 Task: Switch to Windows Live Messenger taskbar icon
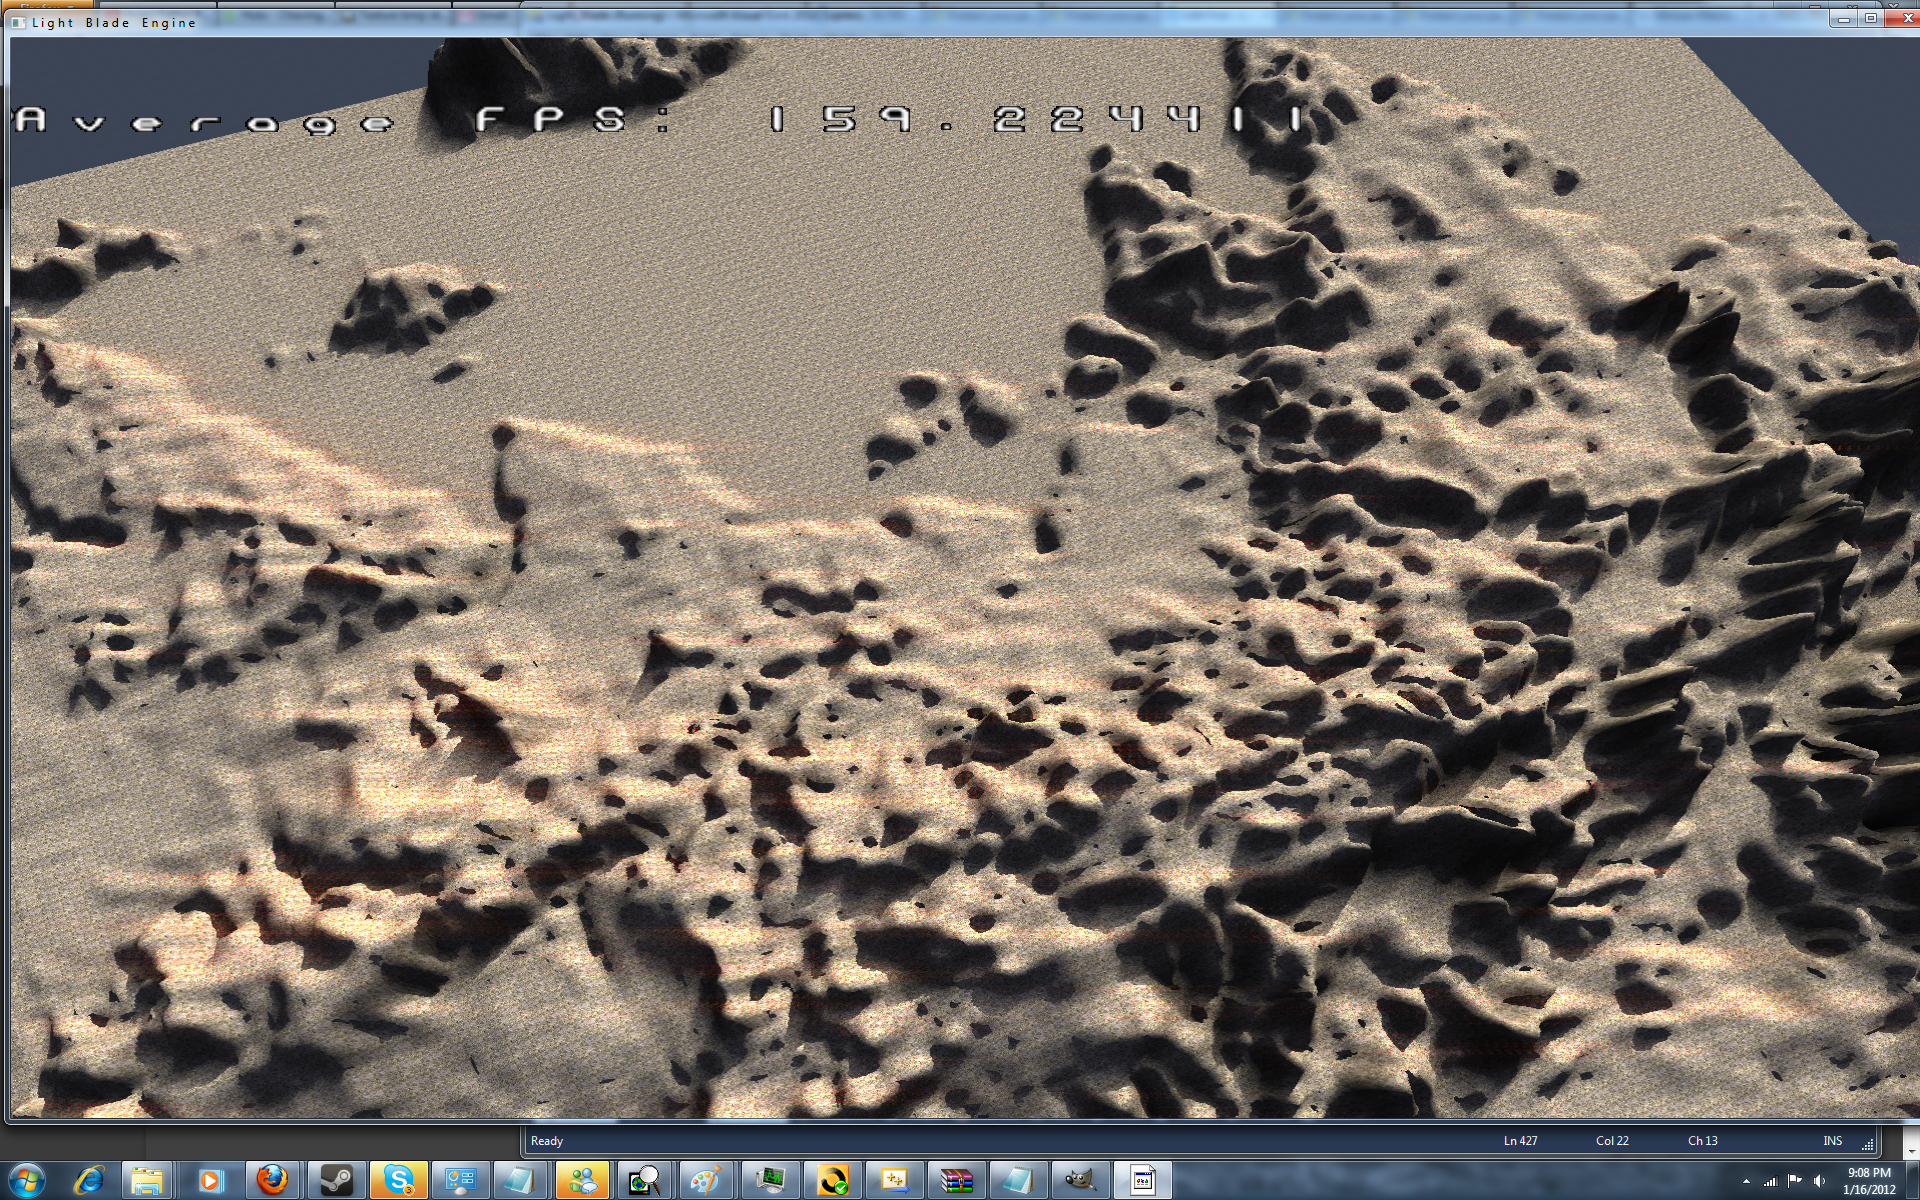[x=583, y=1180]
